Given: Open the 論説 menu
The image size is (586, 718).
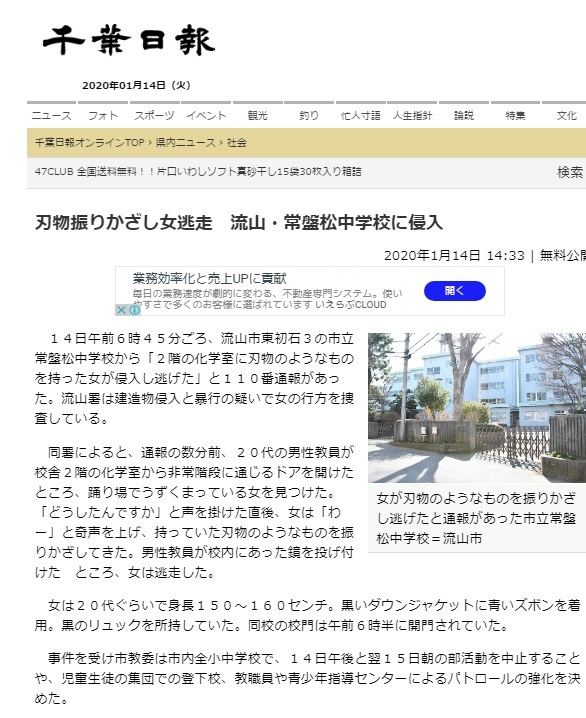Looking at the screenshot, I should [x=464, y=115].
